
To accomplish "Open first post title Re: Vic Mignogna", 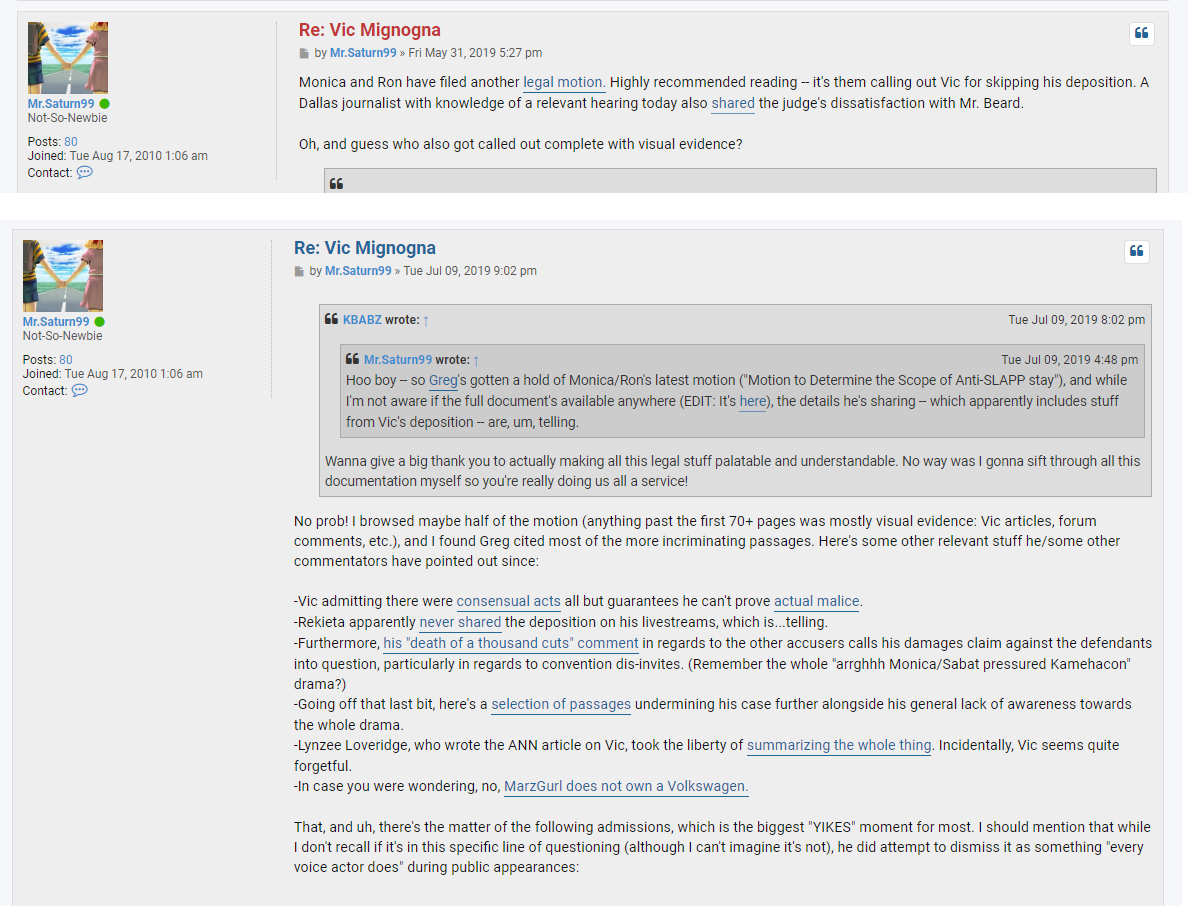I will (x=370, y=30).
